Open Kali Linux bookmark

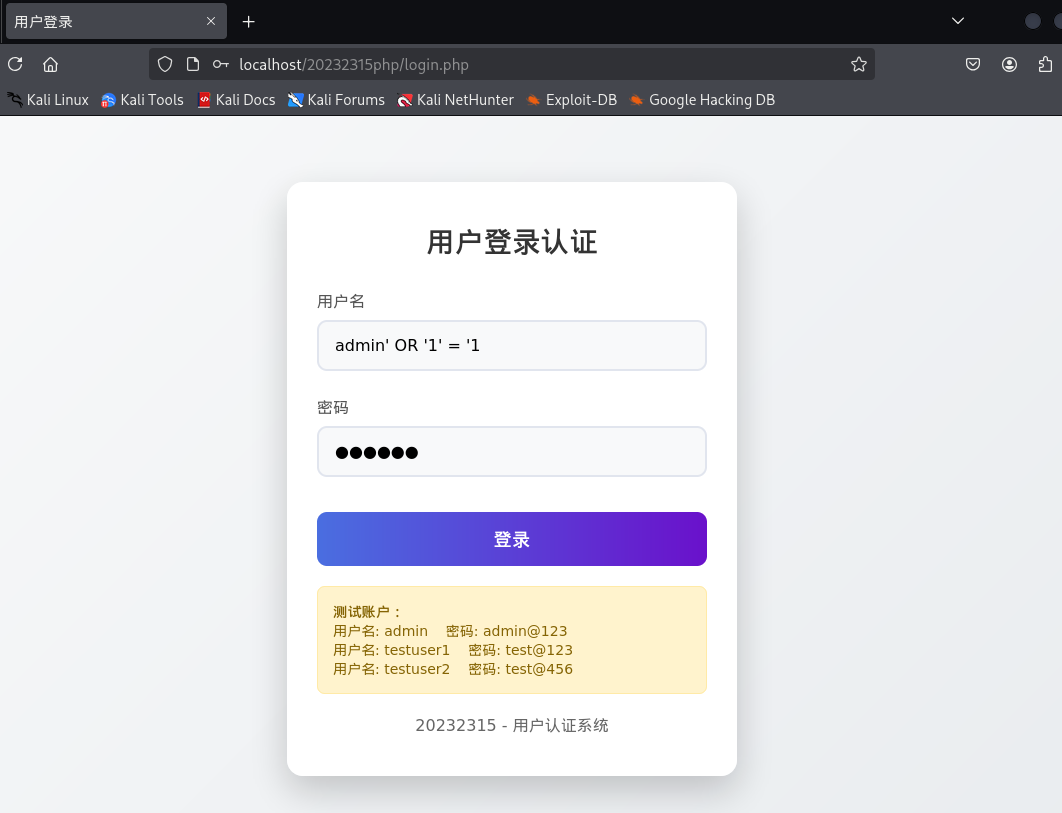(x=48, y=100)
